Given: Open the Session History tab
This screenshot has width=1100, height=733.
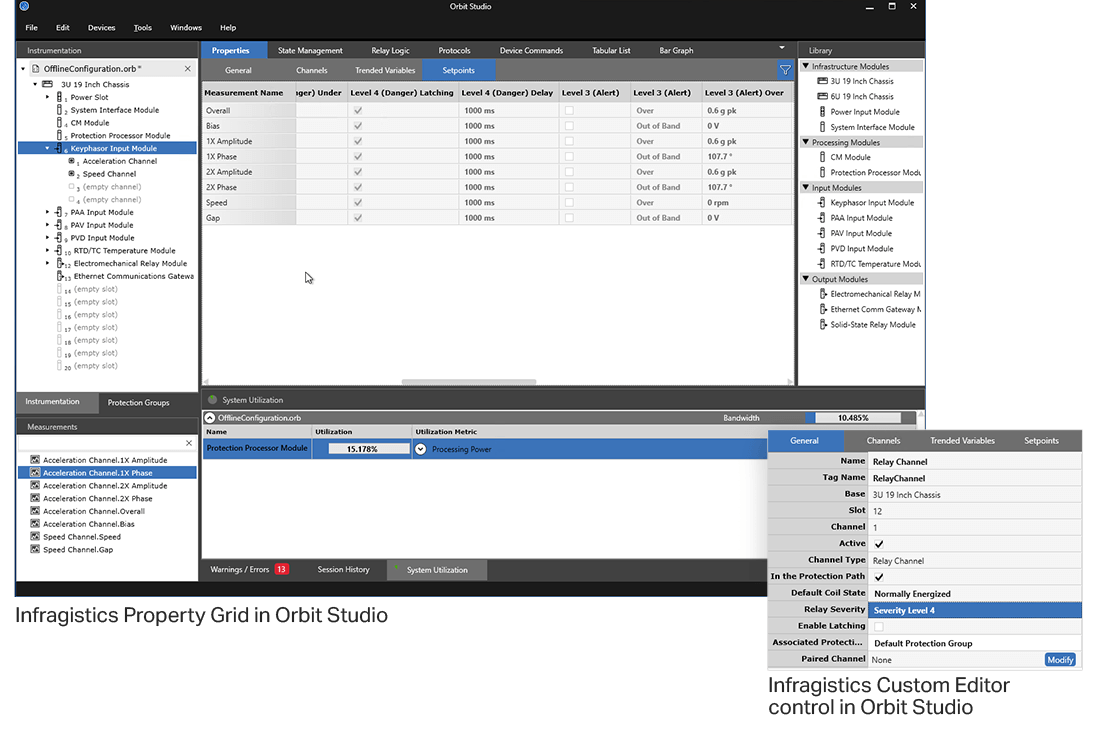Looking at the screenshot, I should (343, 570).
